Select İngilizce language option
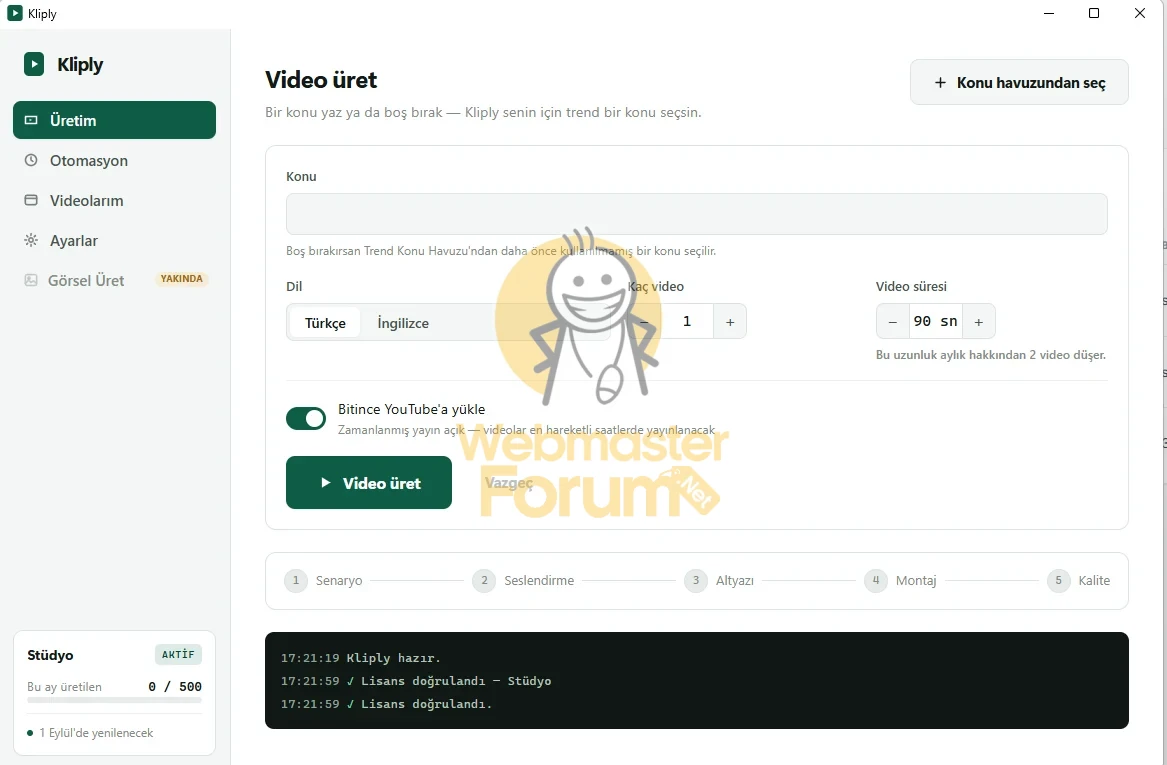This screenshot has height=765, width=1167. (403, 323)
